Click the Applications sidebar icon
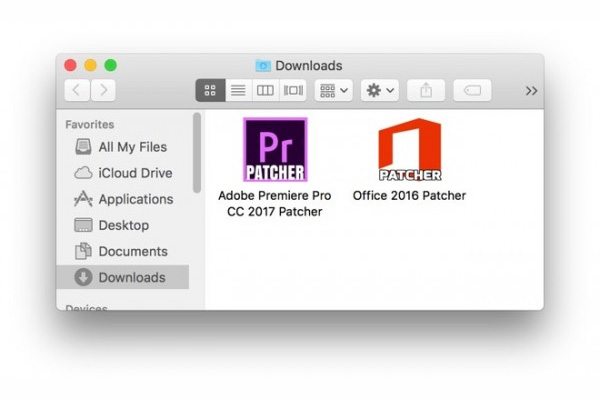 point(83,199)
